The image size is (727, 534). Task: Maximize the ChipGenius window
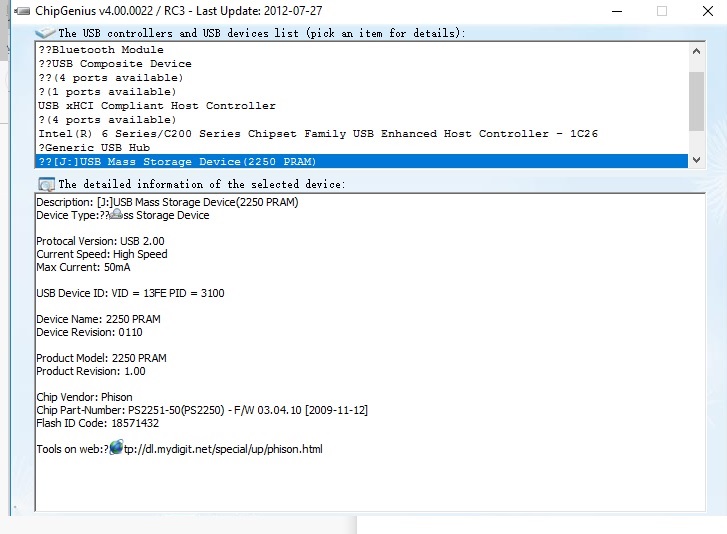tap(662, 11)
